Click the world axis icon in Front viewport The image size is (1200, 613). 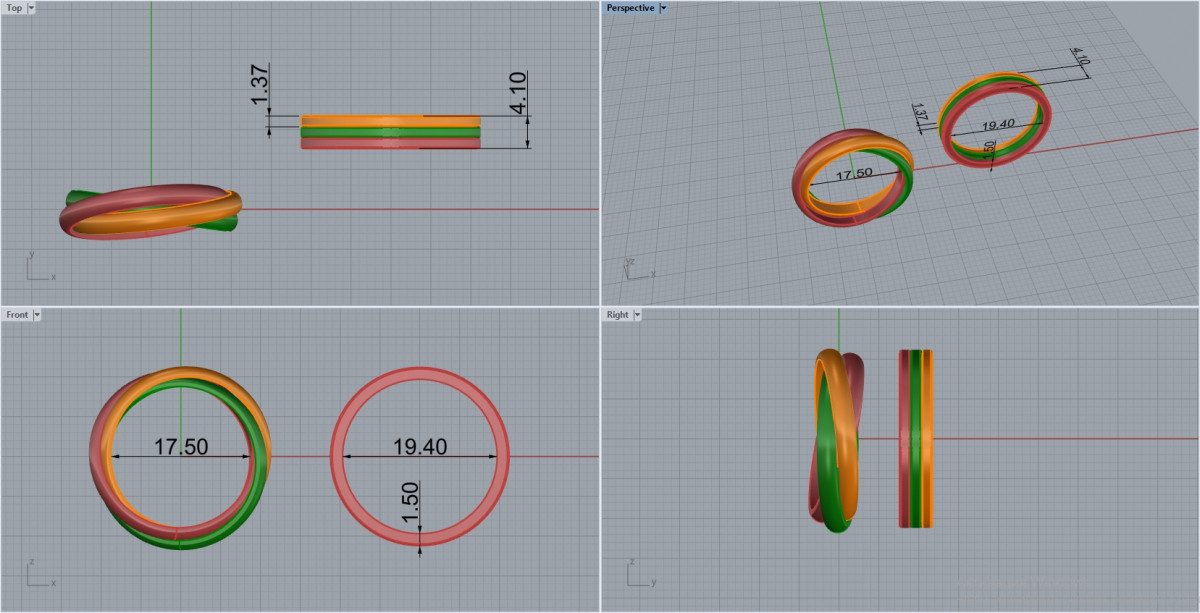click(38, 575)
